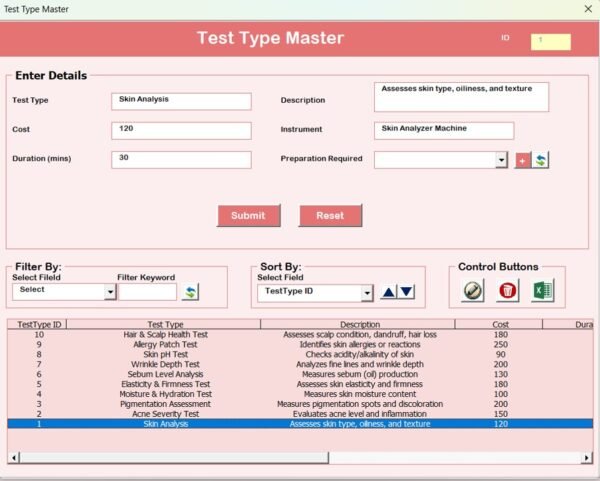Click description 'Measures sebum (oil) production'
The height and width of the screenshot is (481, 600).
360,374
